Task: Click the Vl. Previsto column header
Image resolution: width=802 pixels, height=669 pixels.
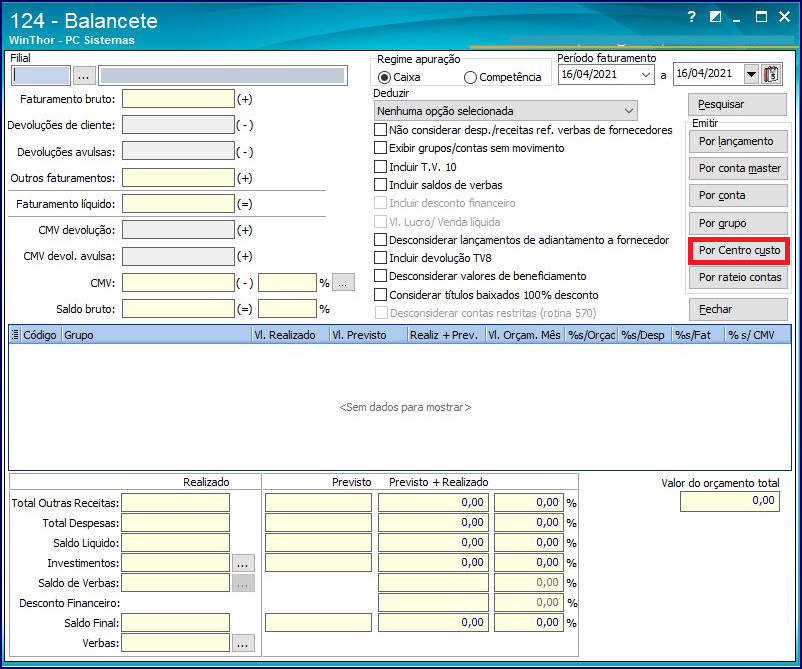Action: tap(368, 335)
